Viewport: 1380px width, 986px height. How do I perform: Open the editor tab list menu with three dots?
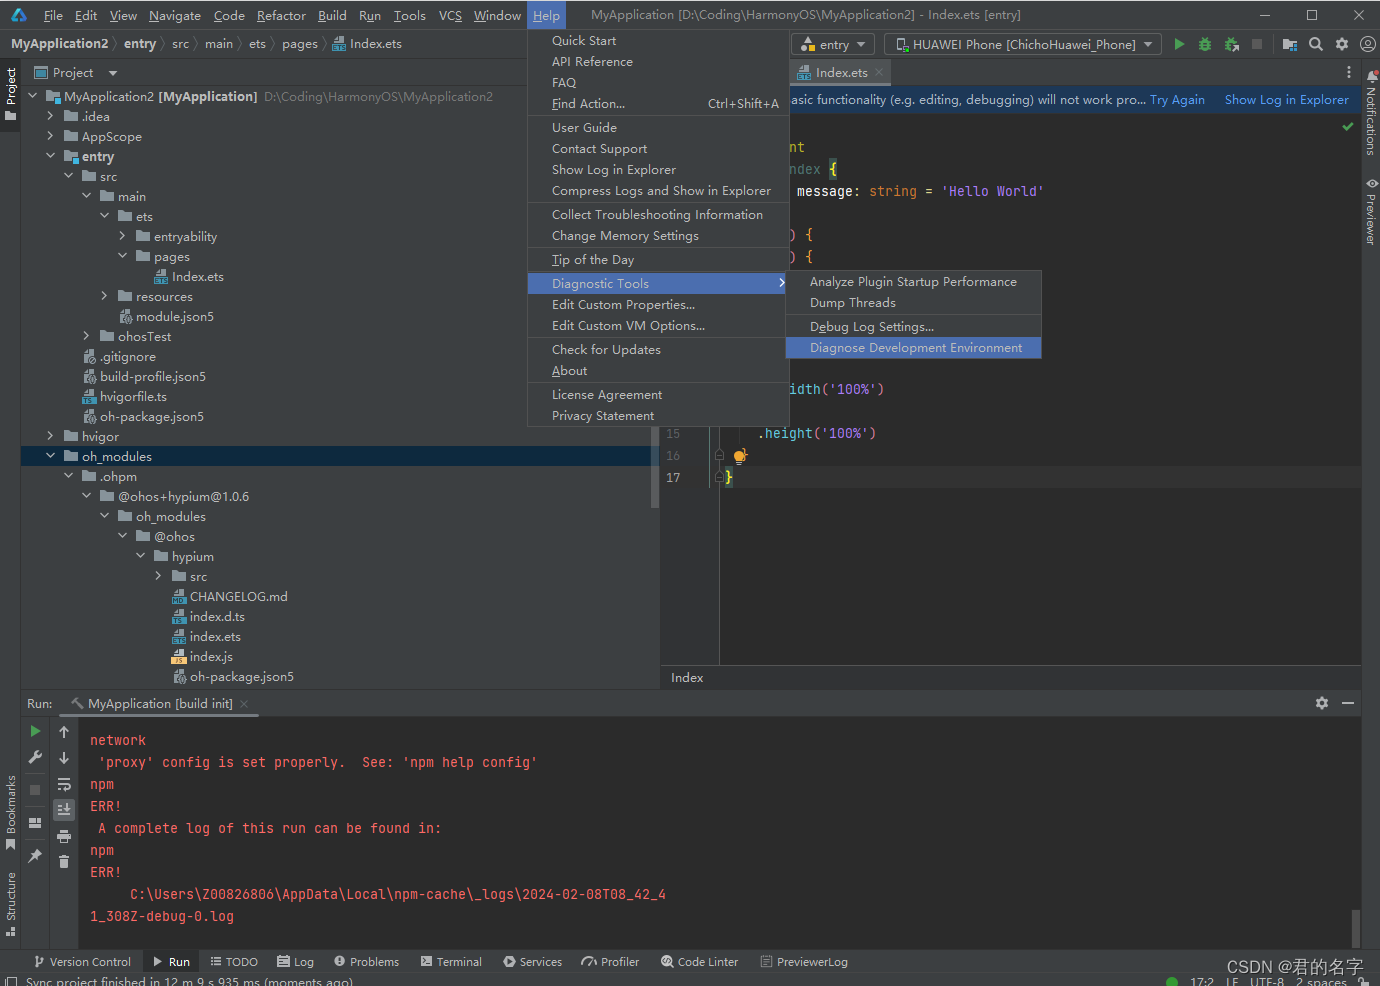(1349, 72)
